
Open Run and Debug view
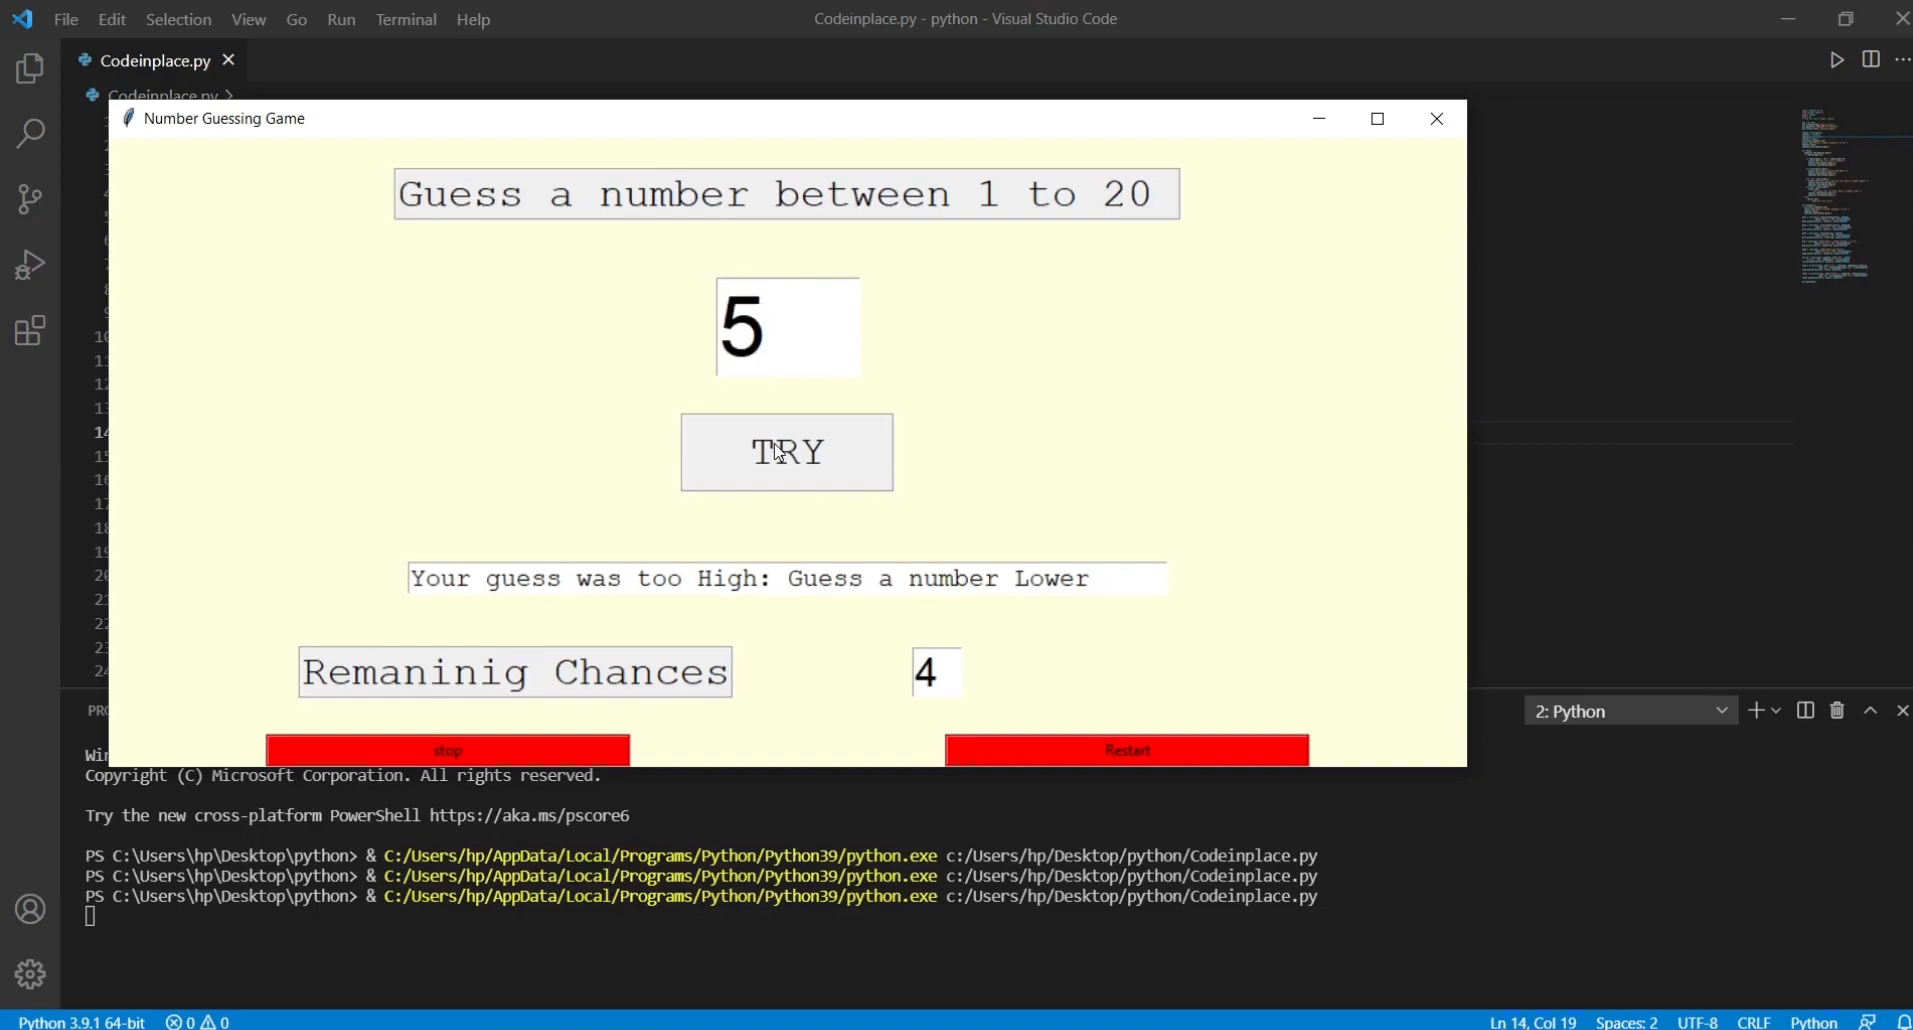[30, 265]
